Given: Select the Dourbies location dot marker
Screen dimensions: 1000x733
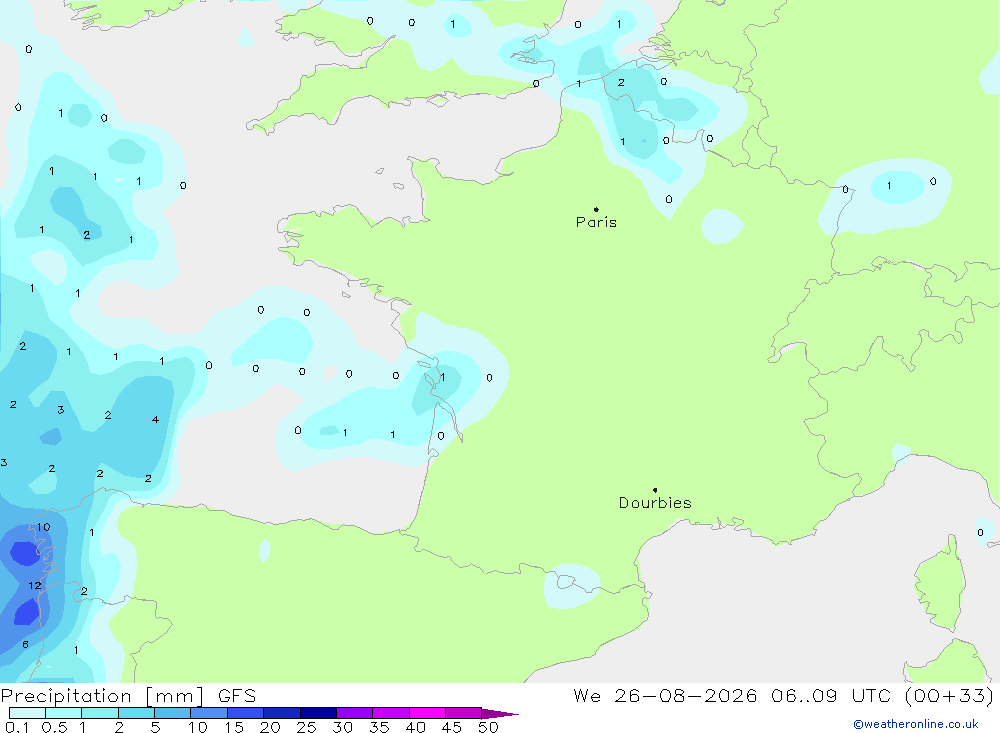Looking at the screenshot, I should (655, 490).
